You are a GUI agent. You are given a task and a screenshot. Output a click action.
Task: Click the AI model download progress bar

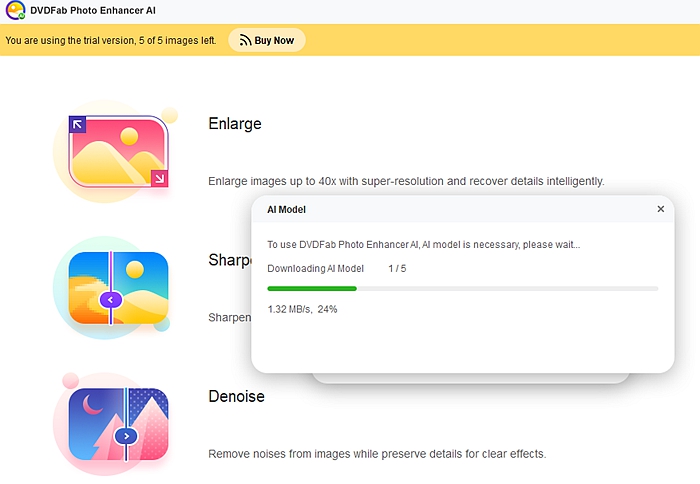pos(462,288)
